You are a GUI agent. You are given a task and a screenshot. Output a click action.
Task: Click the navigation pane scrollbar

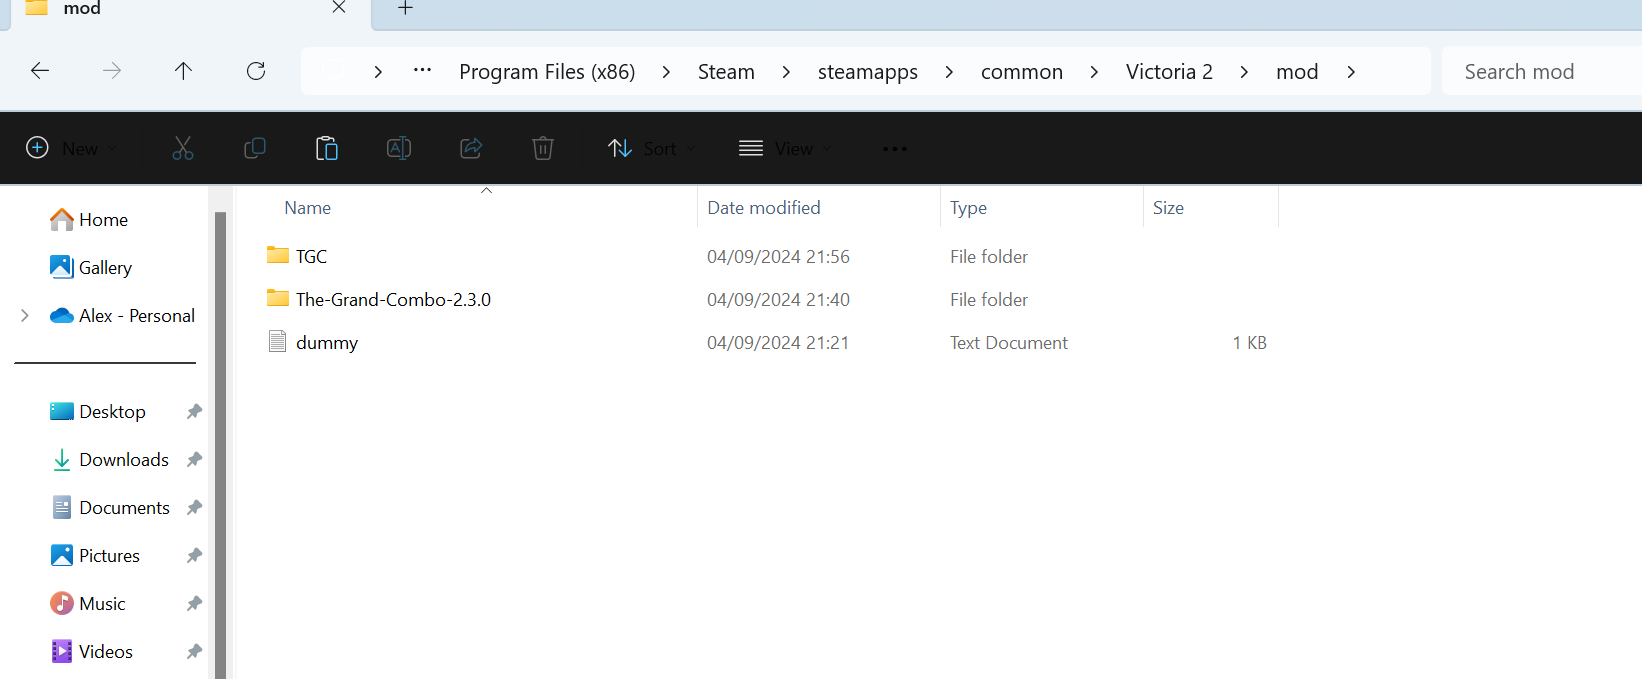pos(220,445)
